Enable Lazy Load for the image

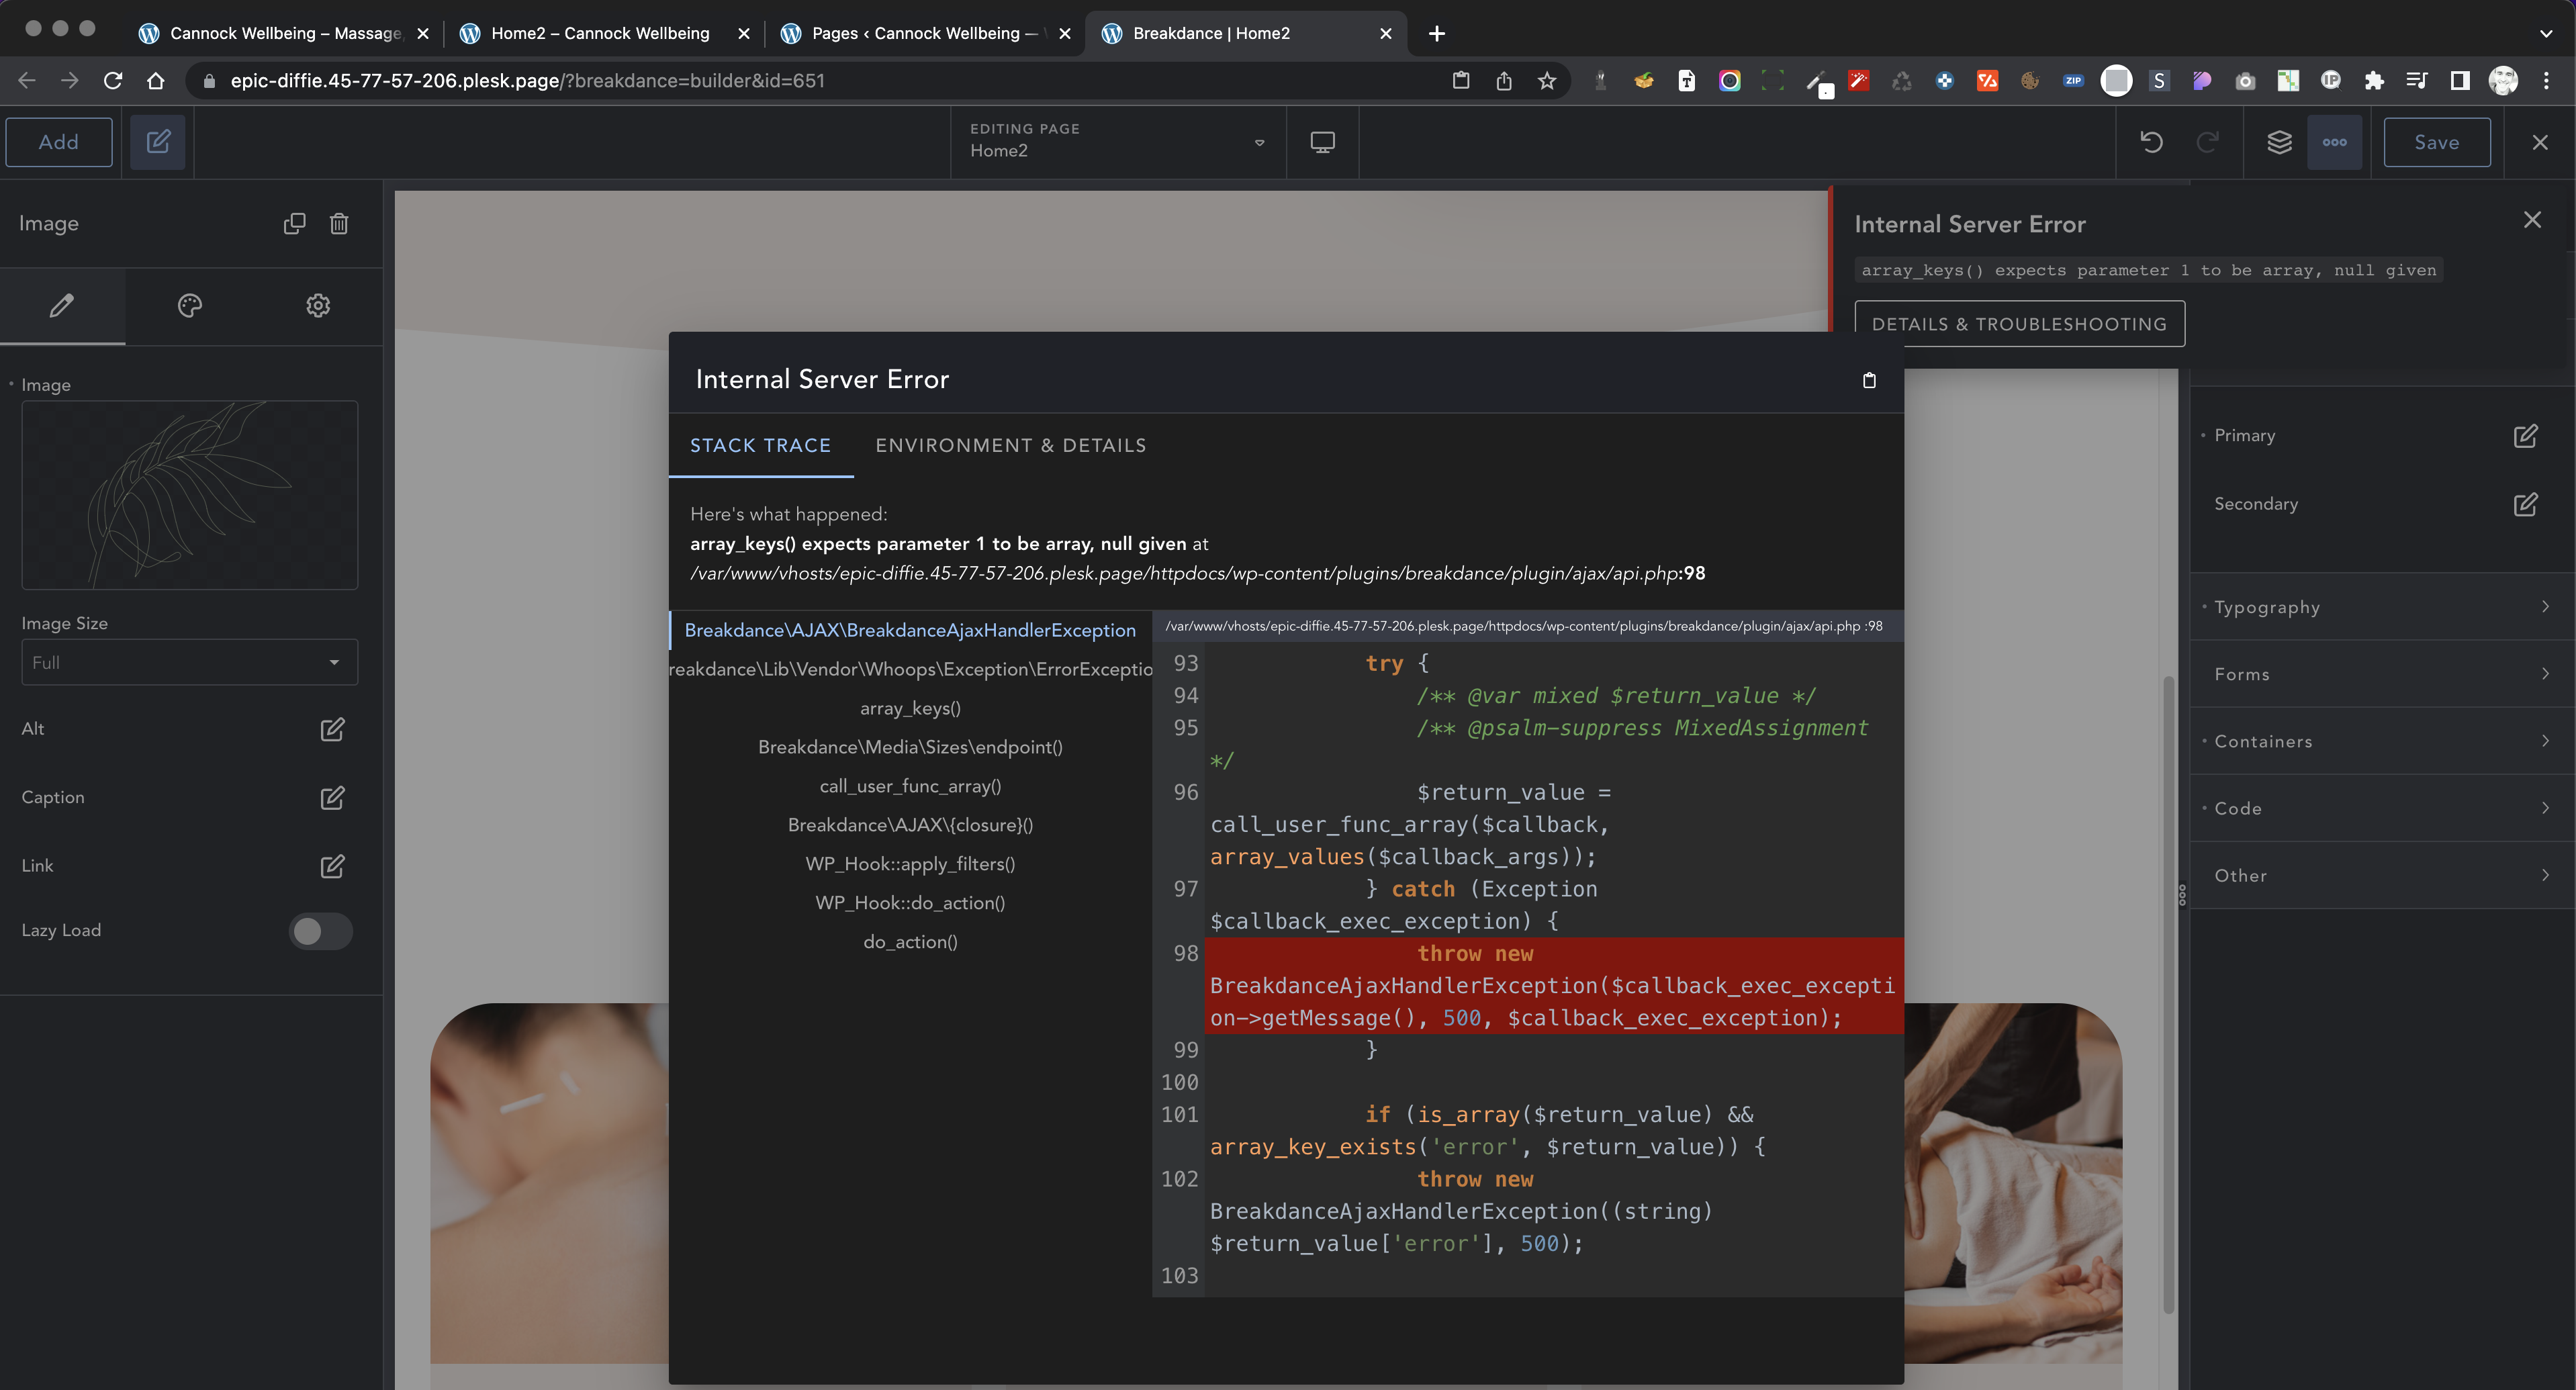tap(321, 930)
